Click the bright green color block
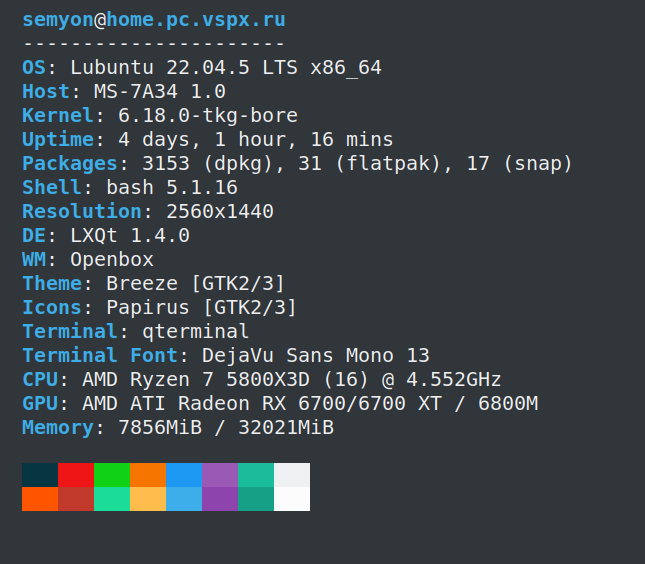 pos(112,474)
